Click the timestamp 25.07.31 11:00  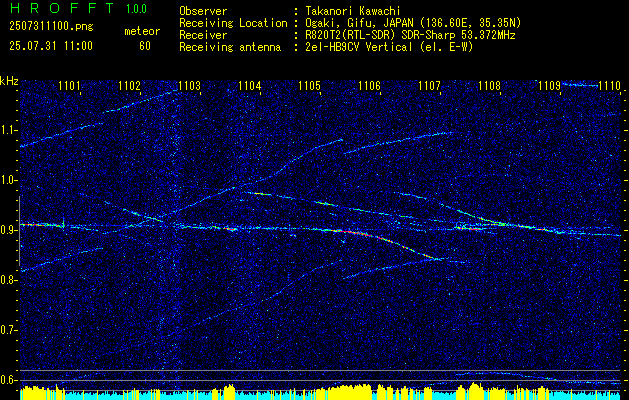51,46
